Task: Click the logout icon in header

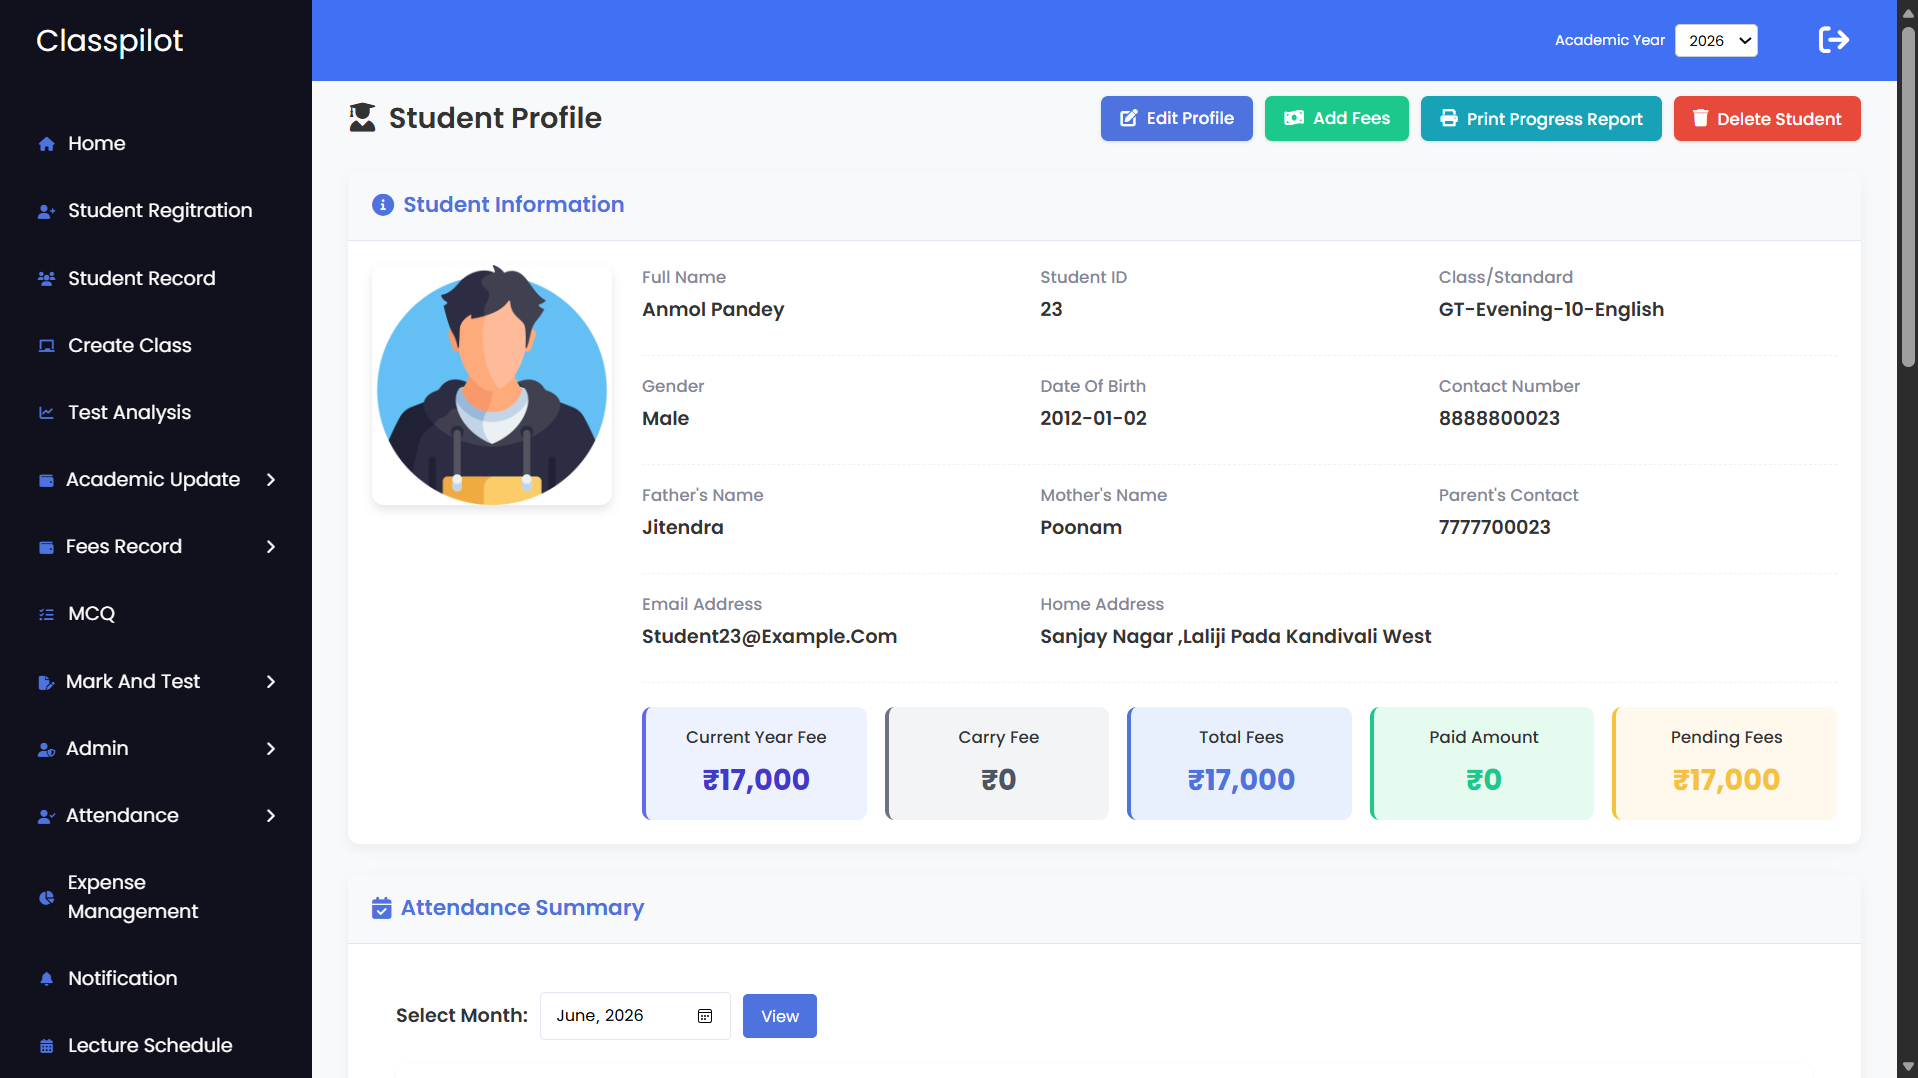Action: (x=1833, y=40)
